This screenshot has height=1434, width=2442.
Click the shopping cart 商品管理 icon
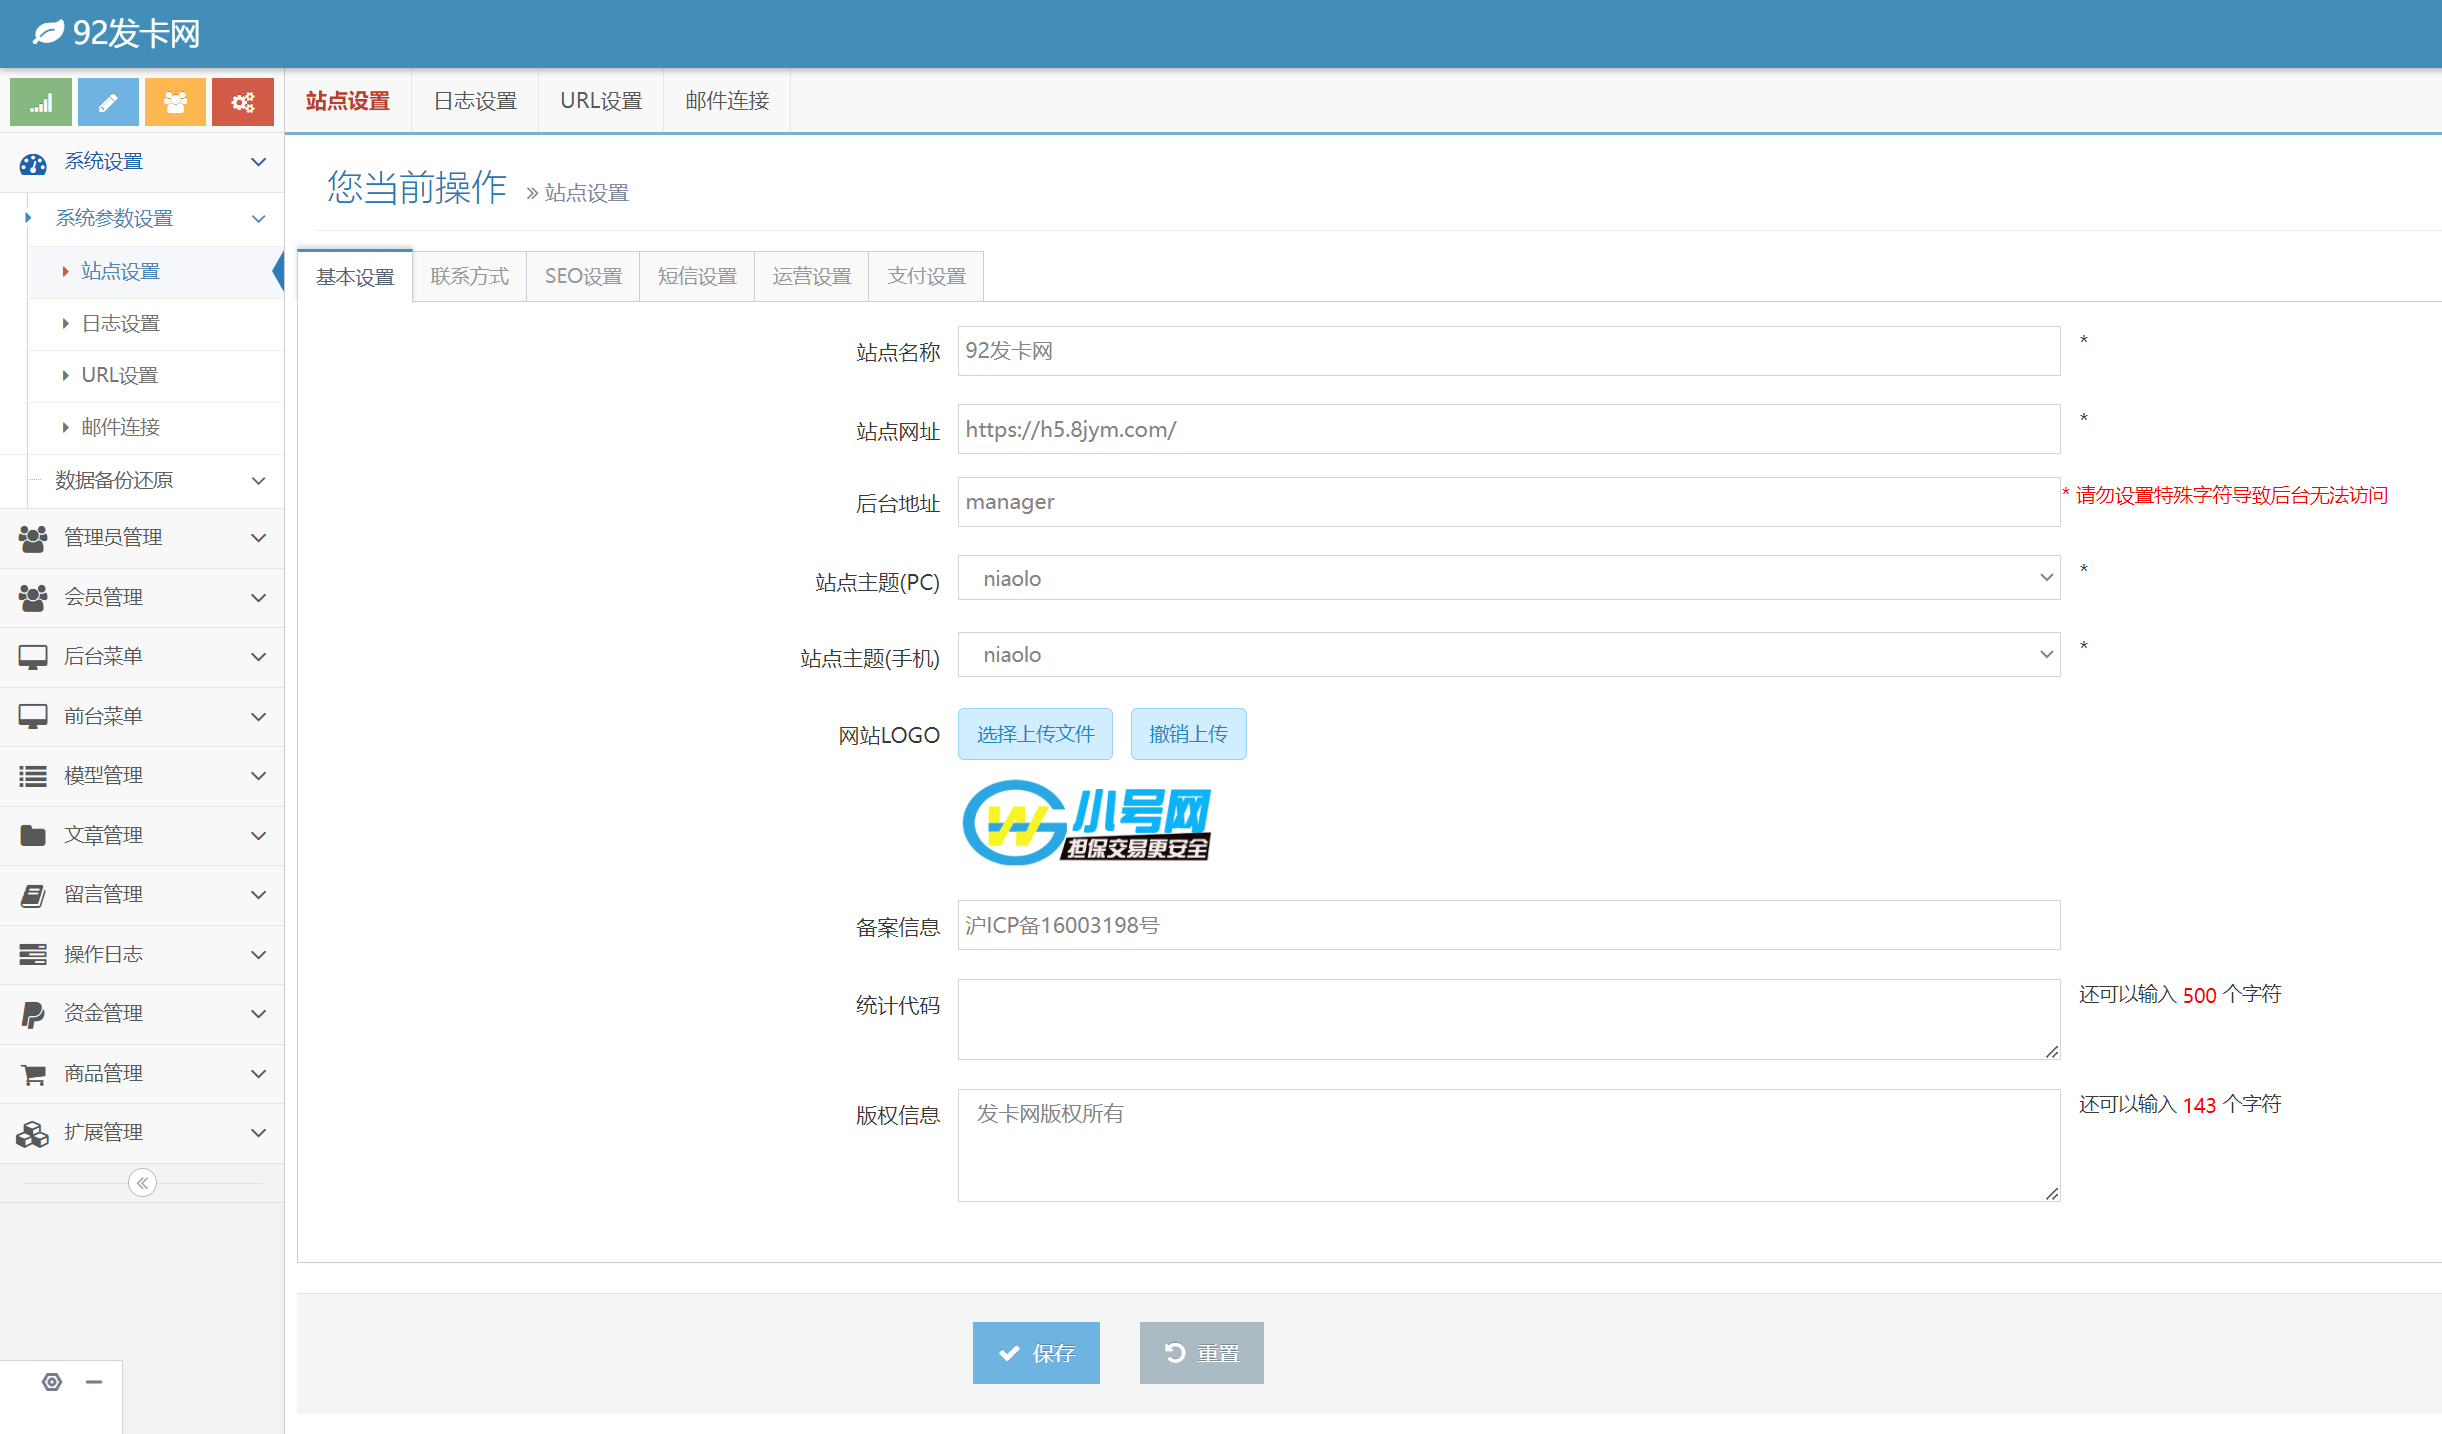(33, 1074)
